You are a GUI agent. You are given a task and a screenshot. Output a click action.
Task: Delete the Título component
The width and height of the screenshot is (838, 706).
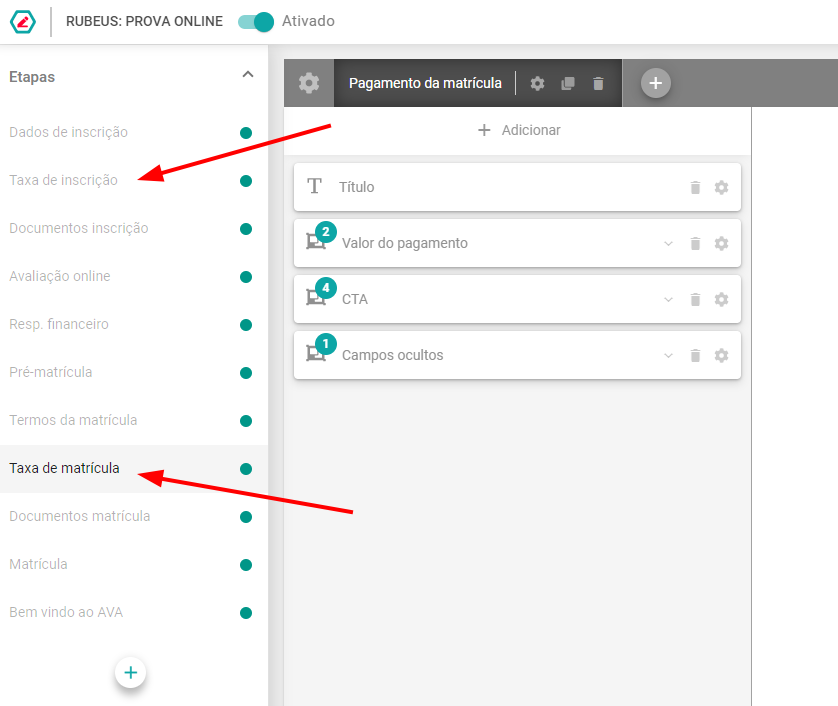[695, 188]
